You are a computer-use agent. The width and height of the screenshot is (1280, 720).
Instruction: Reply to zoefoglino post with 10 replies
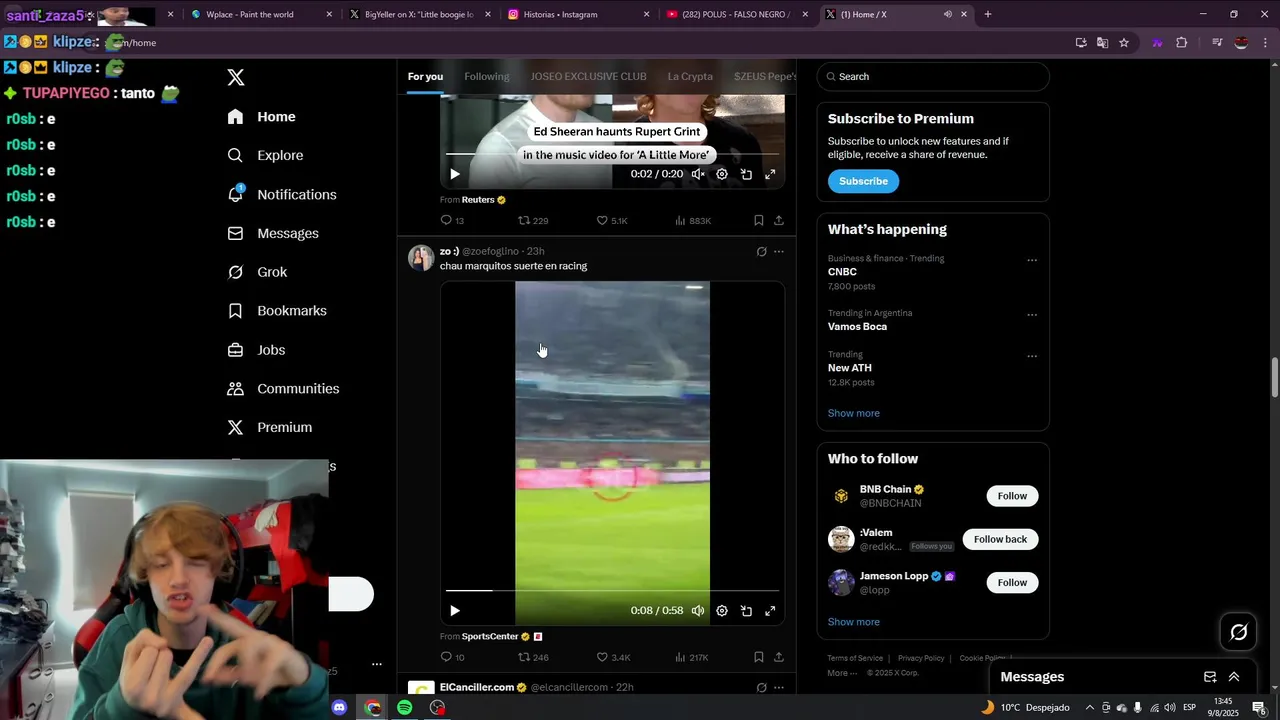click(x=452, y=657)
